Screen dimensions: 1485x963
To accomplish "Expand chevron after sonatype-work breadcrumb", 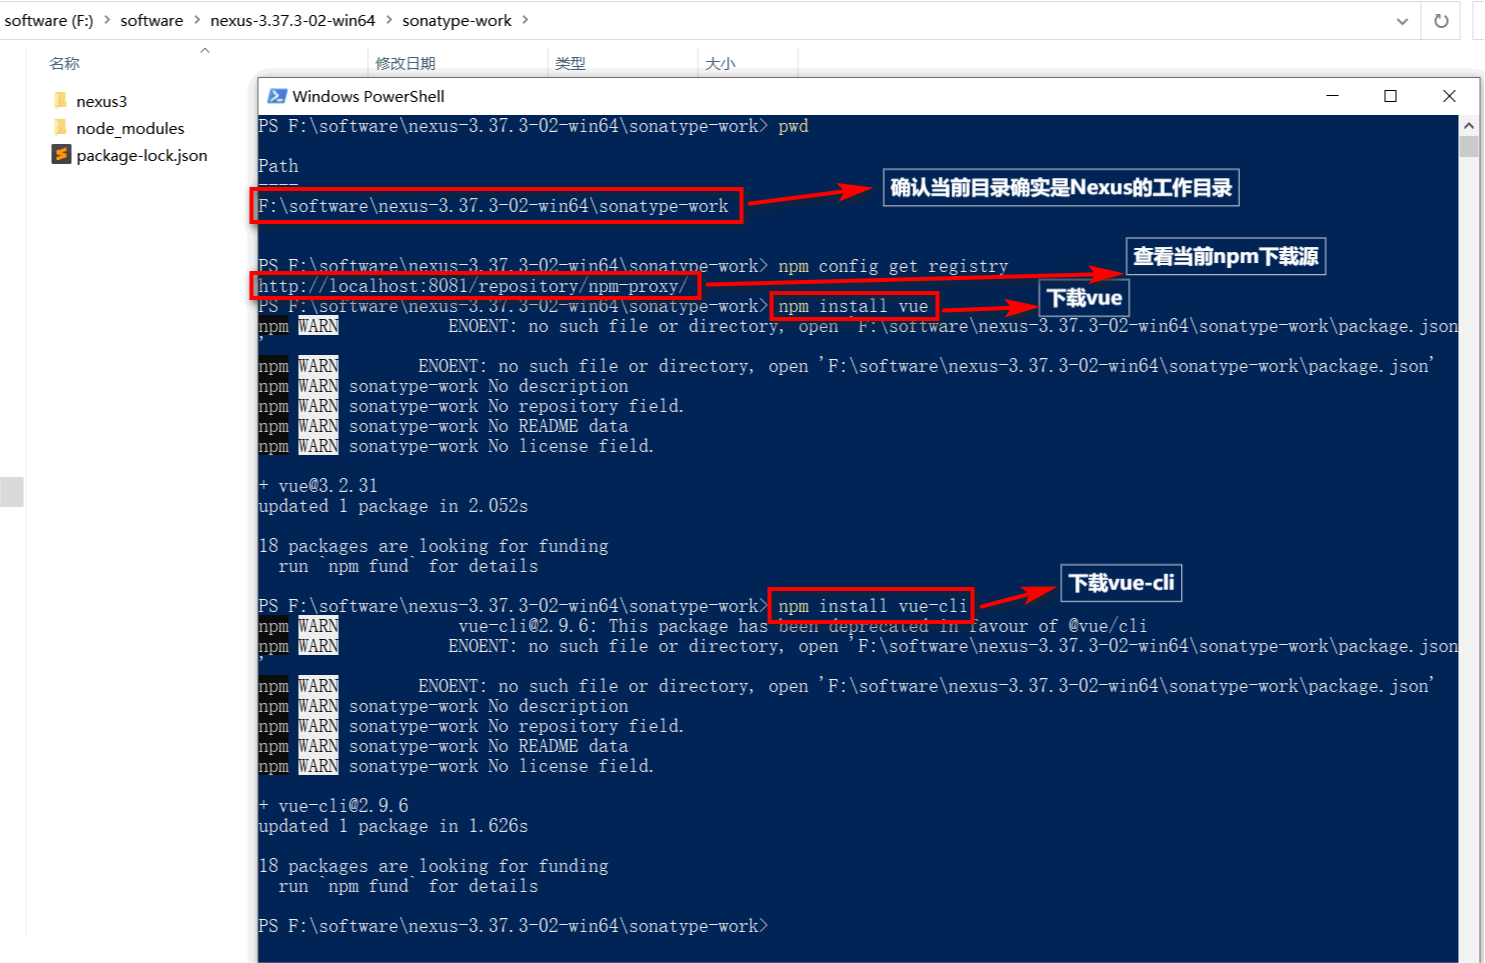I will click(x=526, y=20).
